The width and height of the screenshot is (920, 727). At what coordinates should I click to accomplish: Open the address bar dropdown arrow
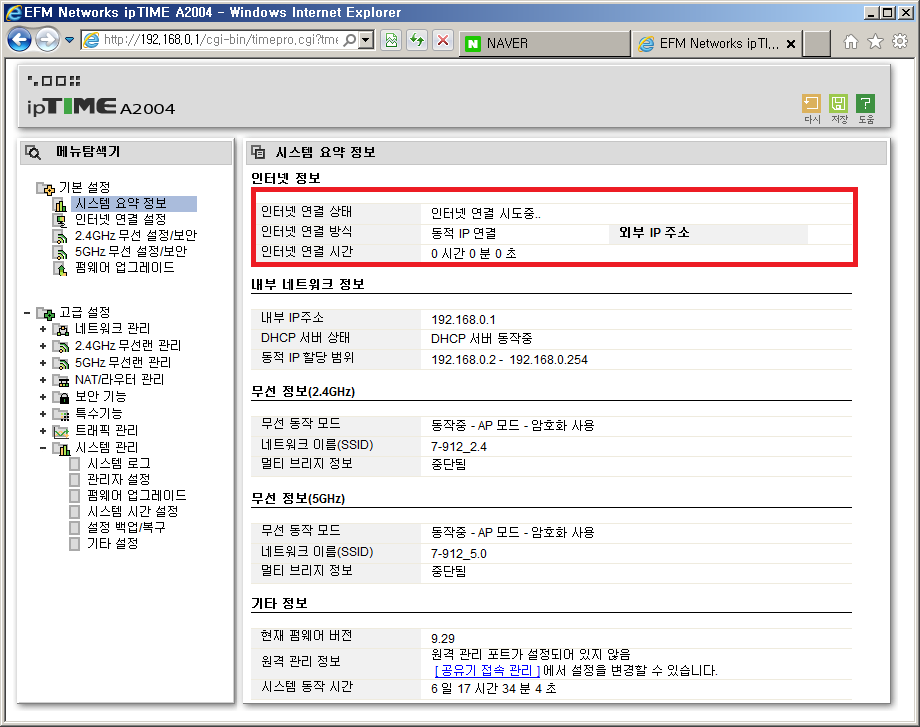(x=367, y=40)
